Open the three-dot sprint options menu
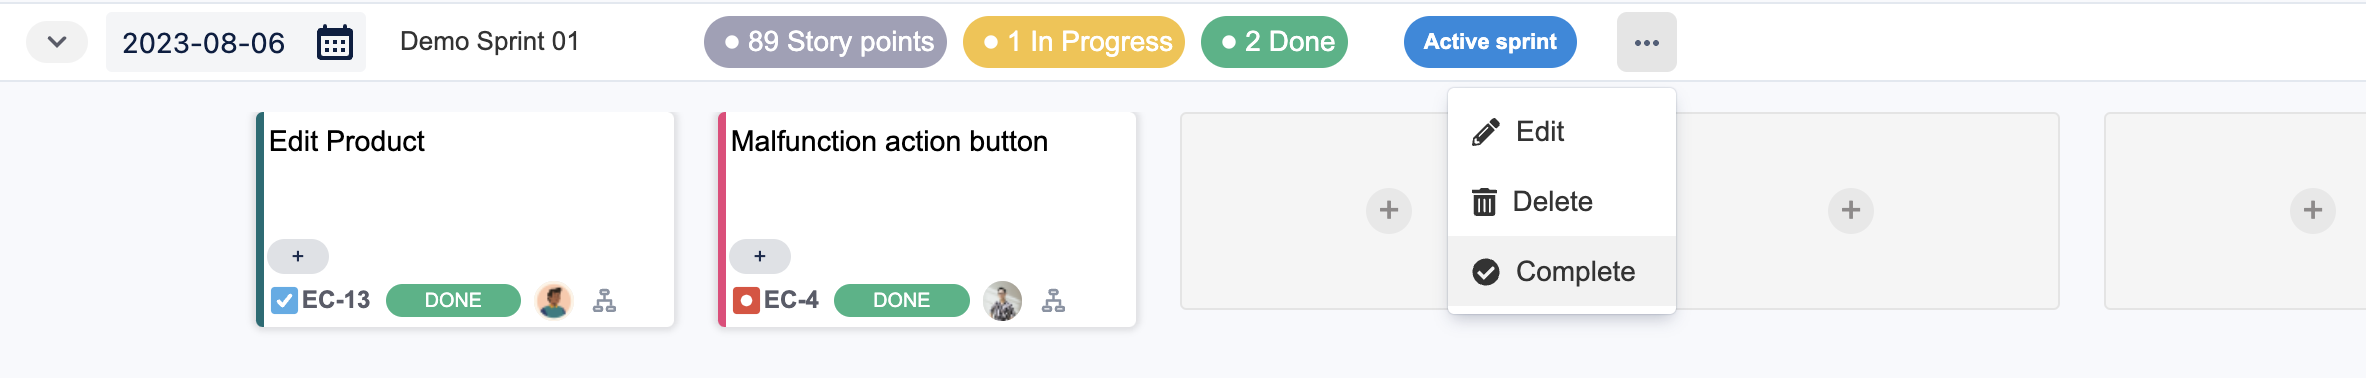 tap(1646, 43)
